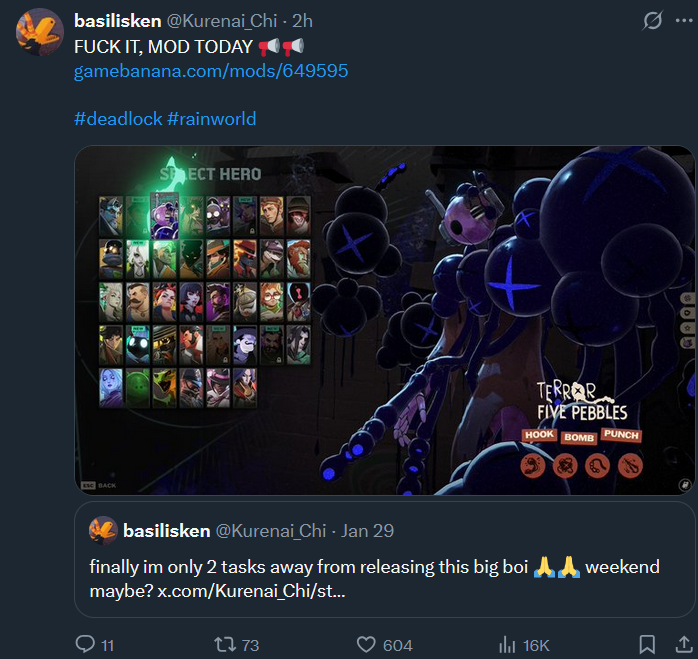This screenshot has height=659, width=698.
Task: Click the basilisken display name on main tweet
Action: coord(118,21)
